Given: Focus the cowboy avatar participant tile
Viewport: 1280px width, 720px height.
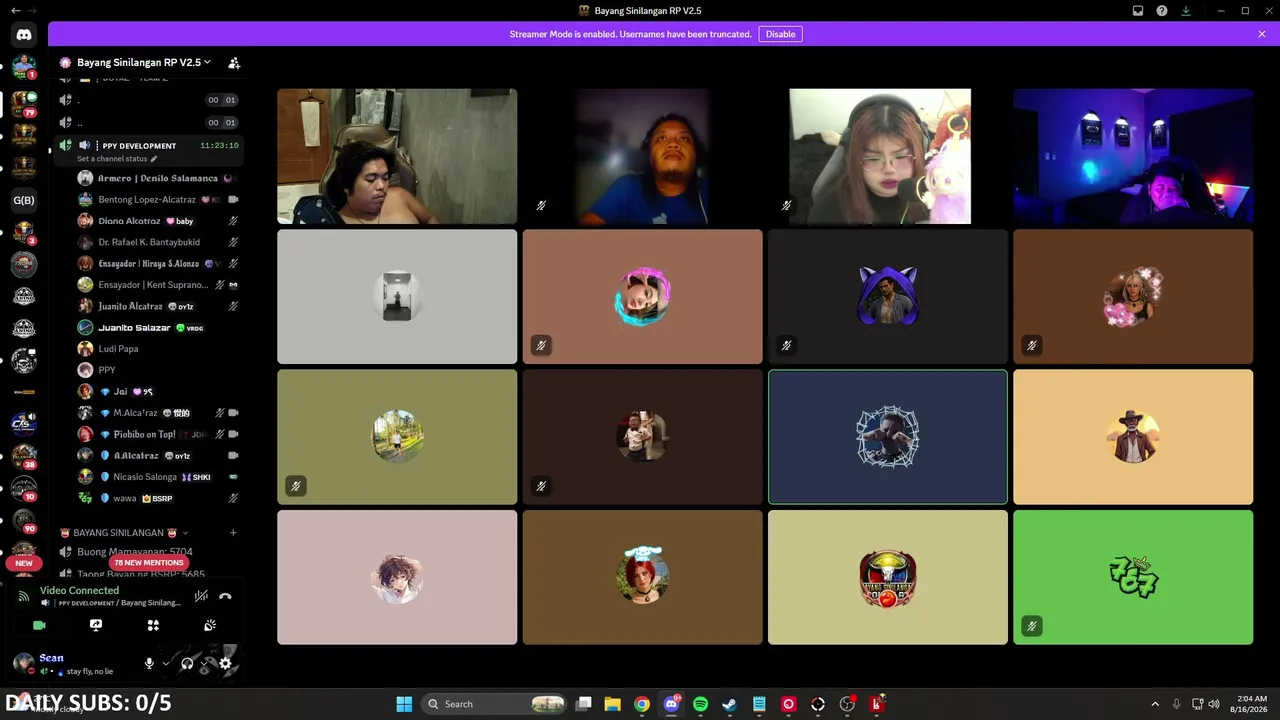Looking at the screenshot, I should (x=1133, y=437).
